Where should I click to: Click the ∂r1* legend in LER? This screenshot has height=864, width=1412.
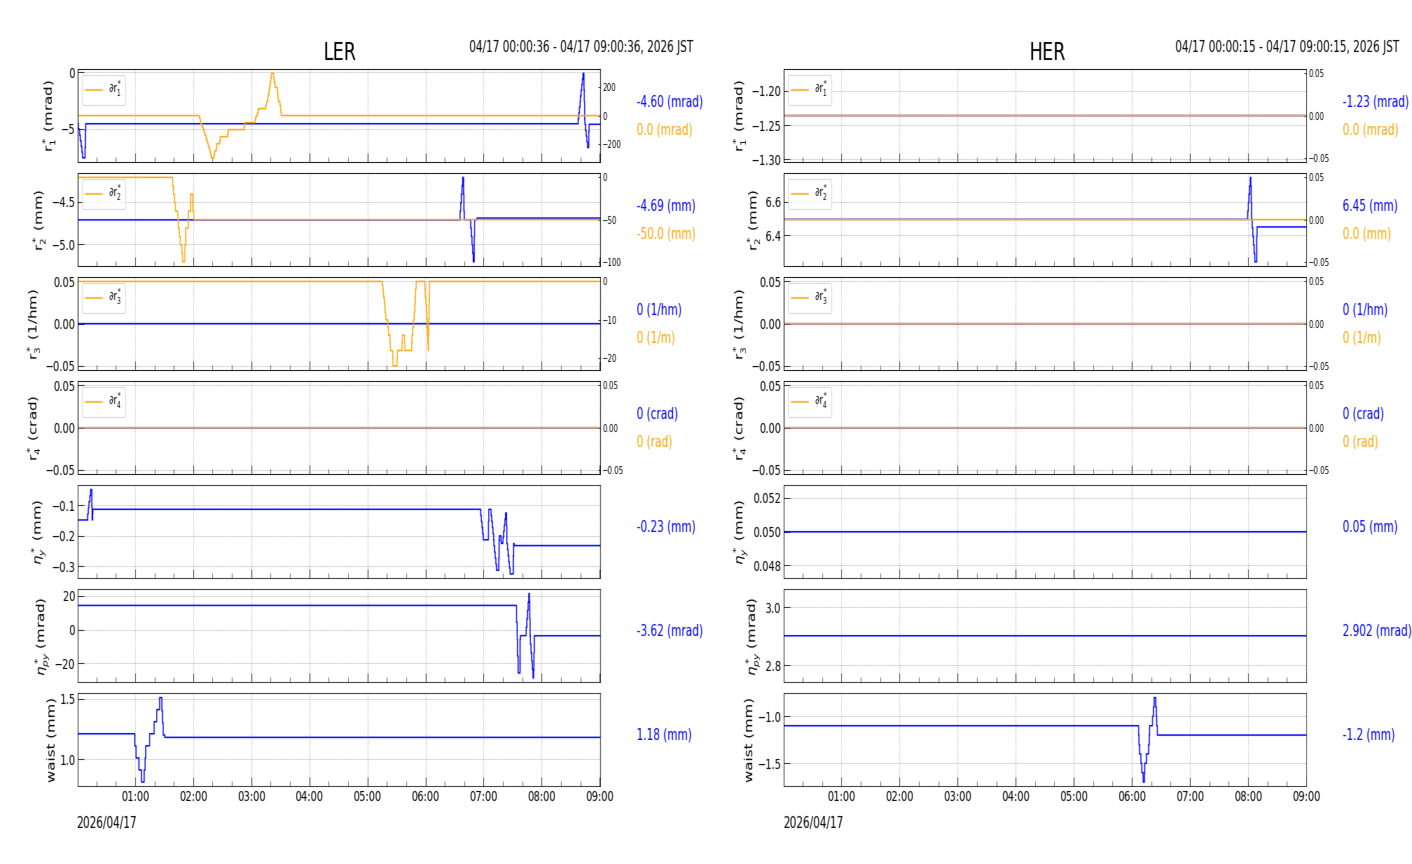click(x=104, y=89)
